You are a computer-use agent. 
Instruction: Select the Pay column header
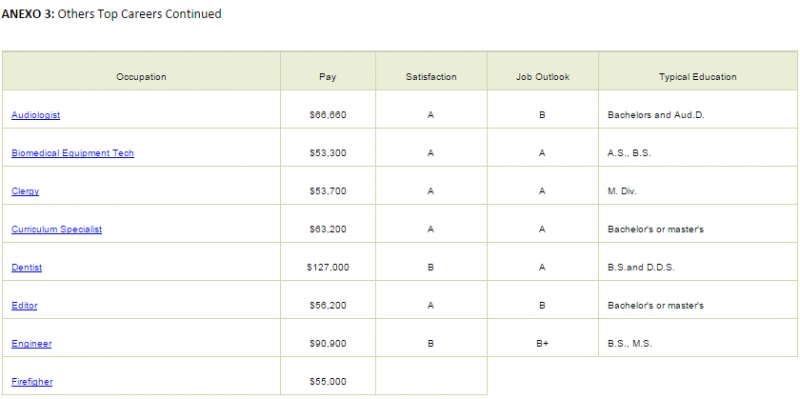pyautogui.click(x=328, y=71)
